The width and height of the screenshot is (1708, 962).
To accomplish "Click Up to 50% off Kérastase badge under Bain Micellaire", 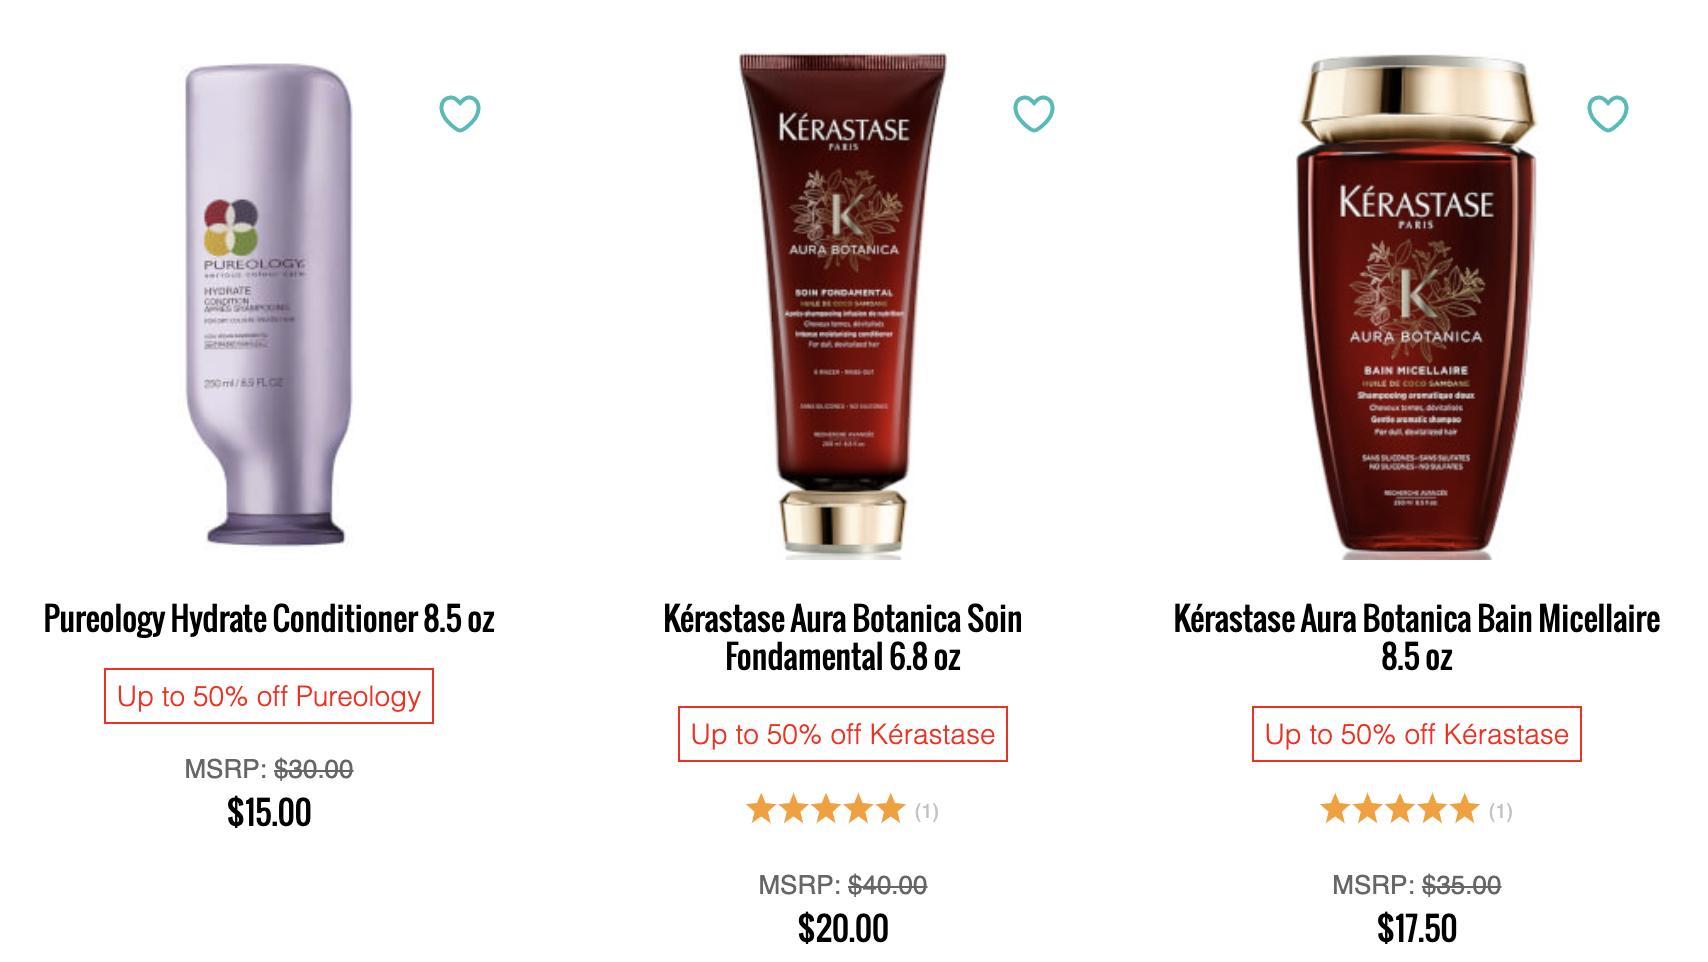I will point(1417,734).
